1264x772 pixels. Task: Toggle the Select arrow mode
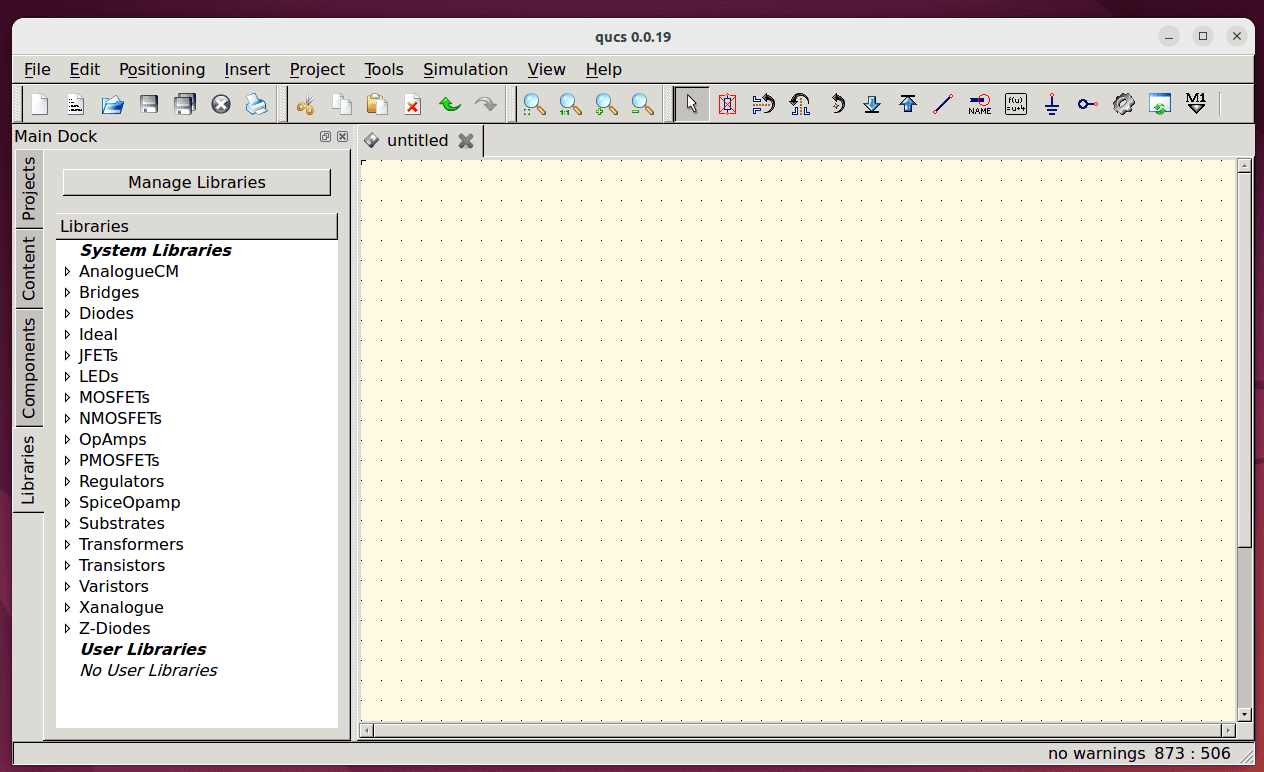pyautogui.click(x=691, y=104)
